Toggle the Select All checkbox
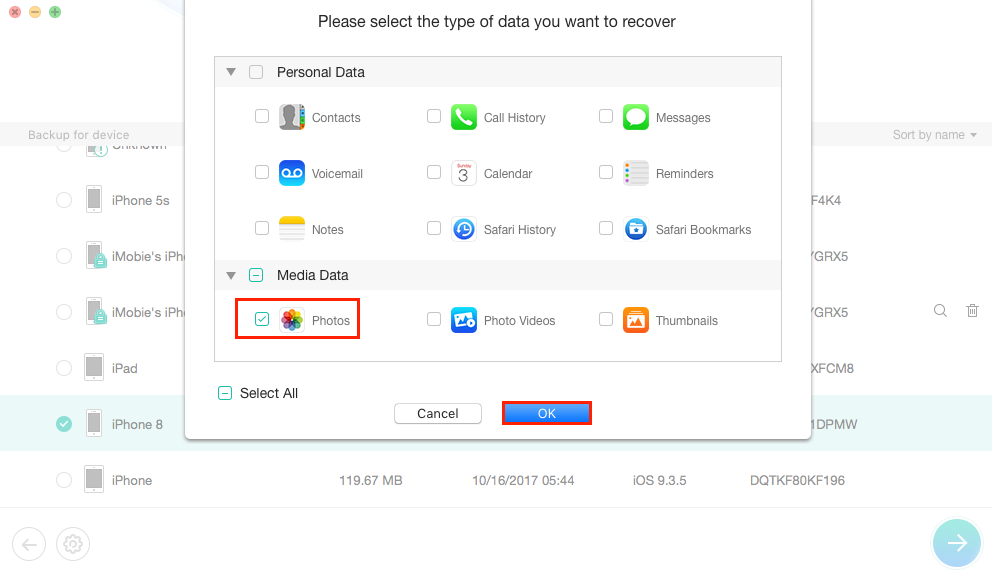 tap(225, 393)
